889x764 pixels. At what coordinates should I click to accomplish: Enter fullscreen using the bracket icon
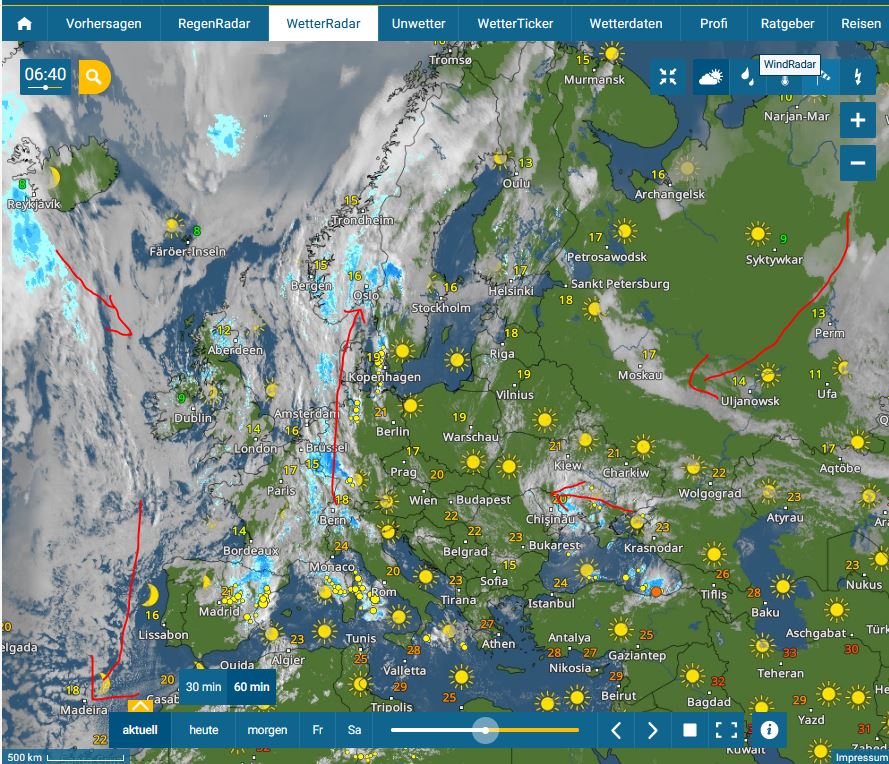tap(726, 730)
